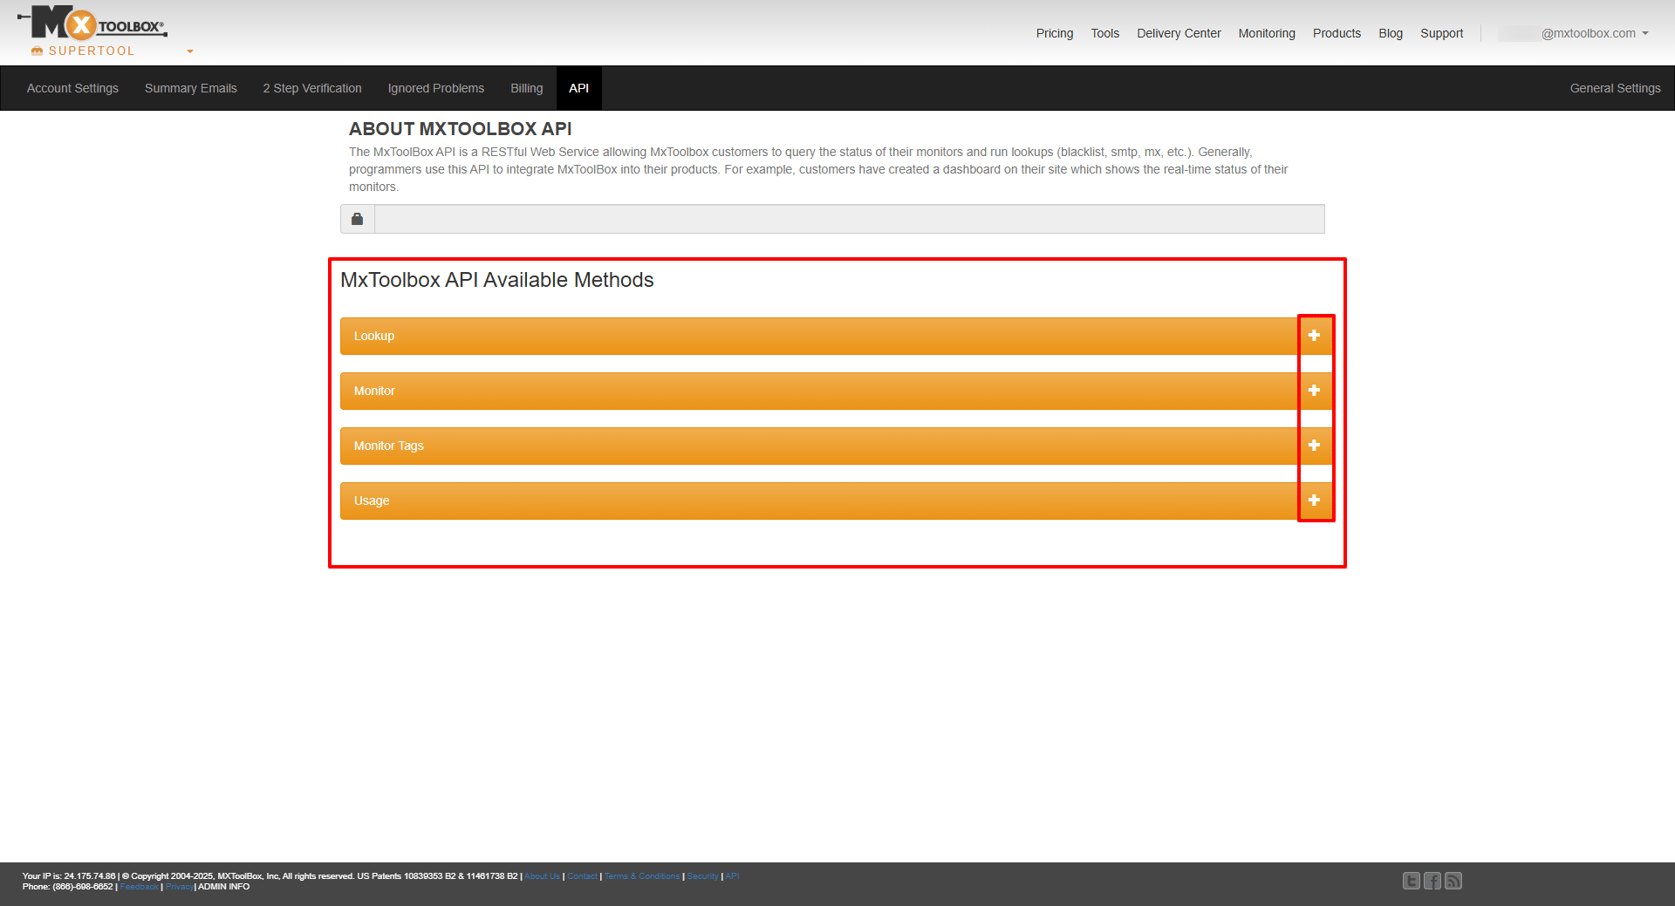Expand the Monitor Tags methods section
This screenshot has width=1675, height=906.
click(x=1314, y=445)
